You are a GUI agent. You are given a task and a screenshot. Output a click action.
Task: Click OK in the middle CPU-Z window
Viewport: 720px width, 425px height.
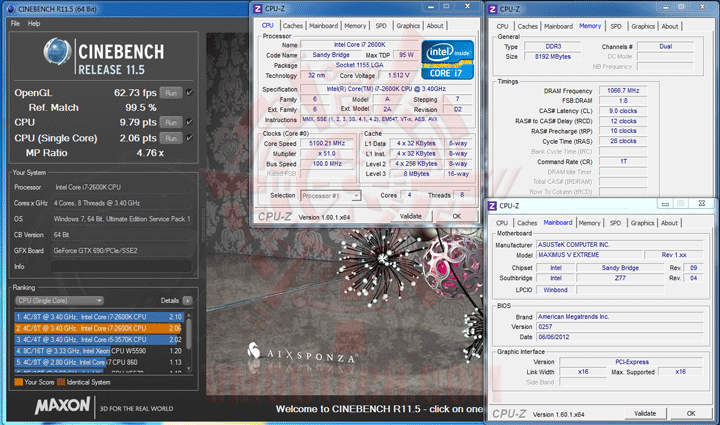pyautogui.click(x=456, y=216)
